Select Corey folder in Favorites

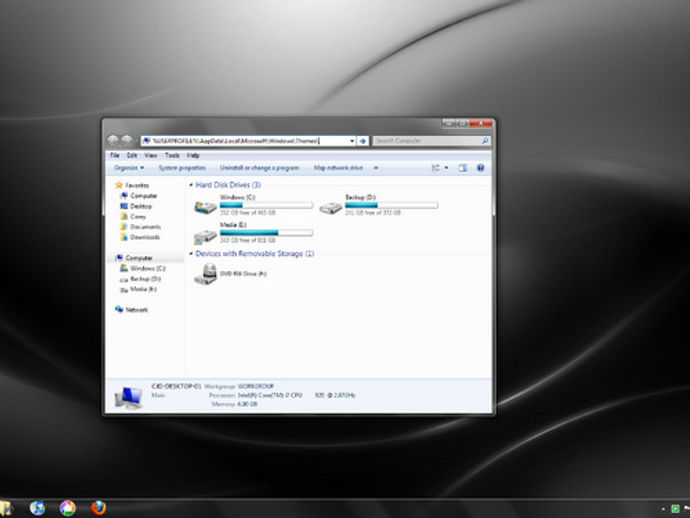(x=138, y=217)
